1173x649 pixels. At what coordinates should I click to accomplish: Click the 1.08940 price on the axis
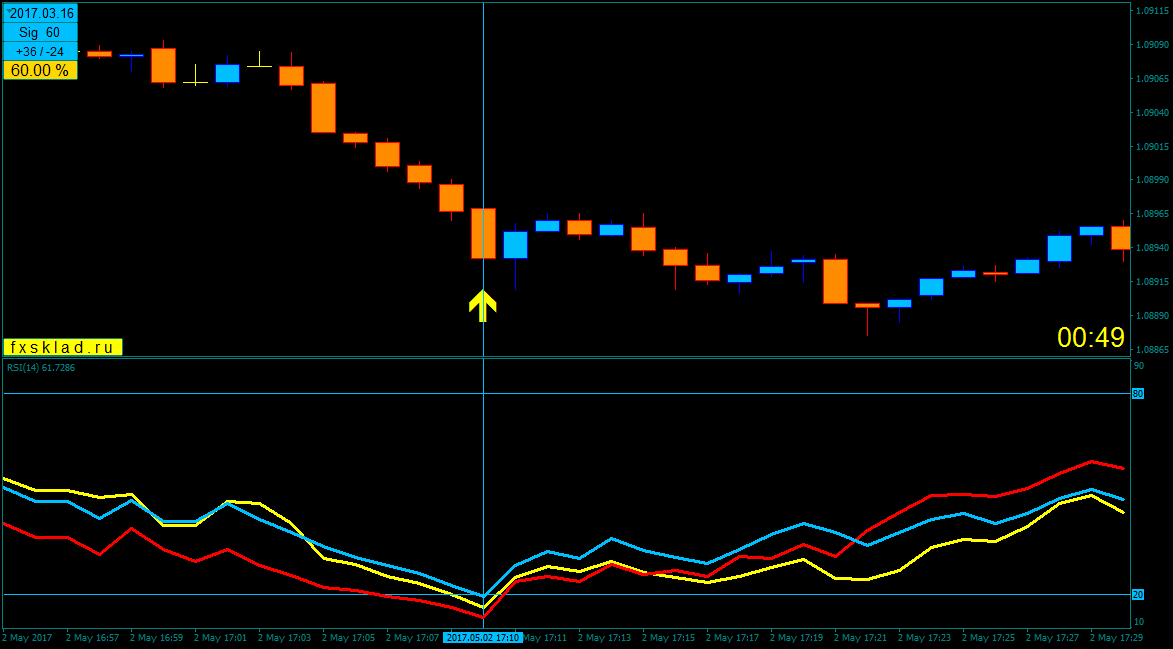coord(1150,248)
